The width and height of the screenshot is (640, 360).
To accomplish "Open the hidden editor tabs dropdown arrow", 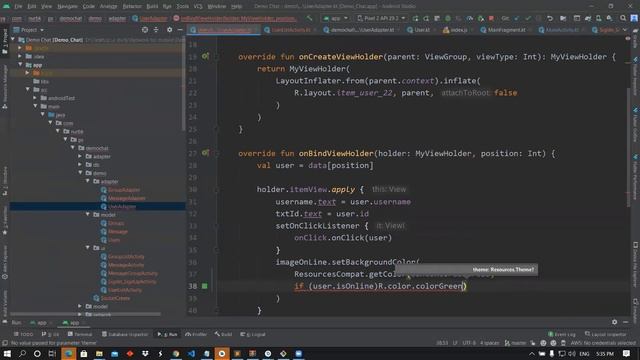I will click(625, 30).
